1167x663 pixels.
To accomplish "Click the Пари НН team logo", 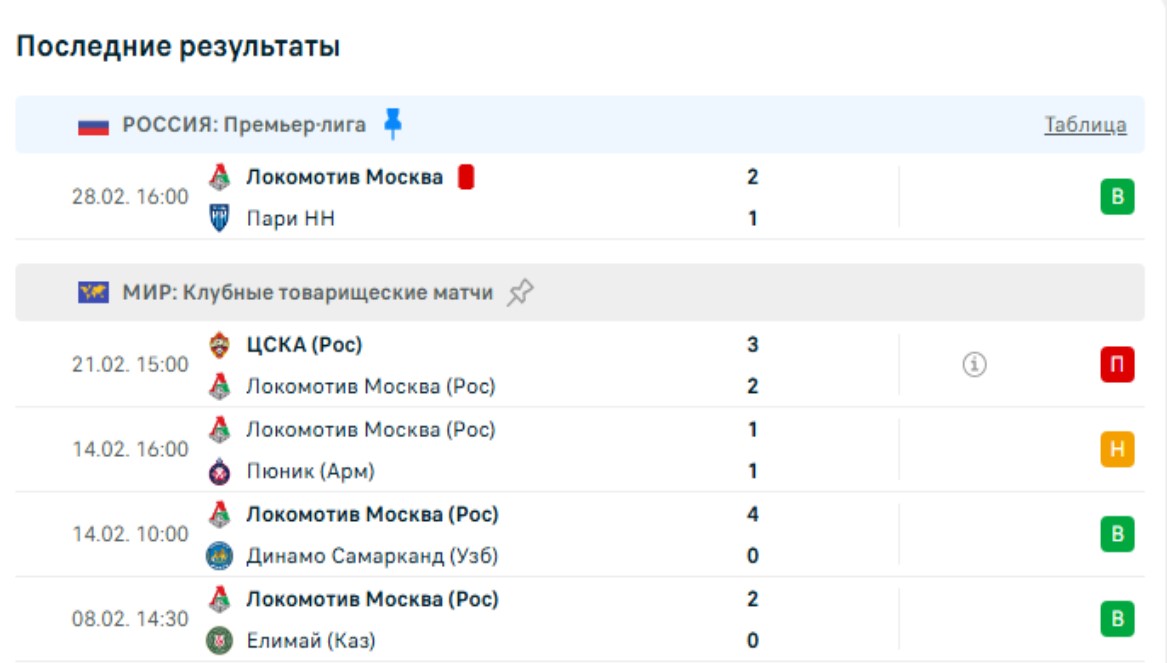I will [219, 218].
